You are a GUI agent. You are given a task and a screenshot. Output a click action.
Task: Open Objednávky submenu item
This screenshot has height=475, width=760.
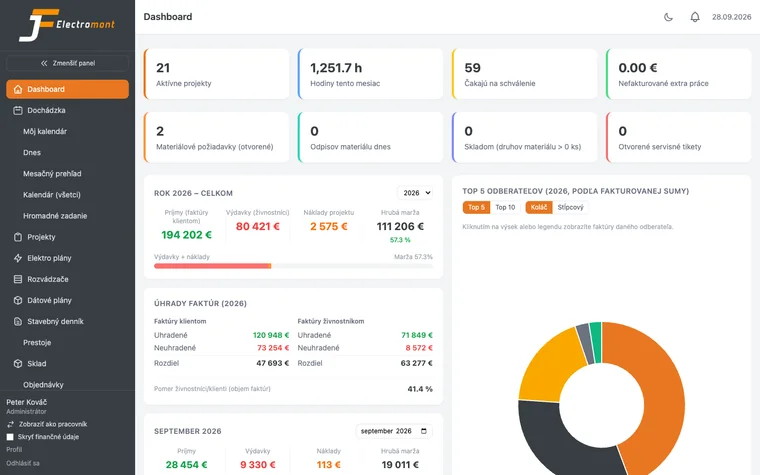pyautogui.click(x=43, y=385)
